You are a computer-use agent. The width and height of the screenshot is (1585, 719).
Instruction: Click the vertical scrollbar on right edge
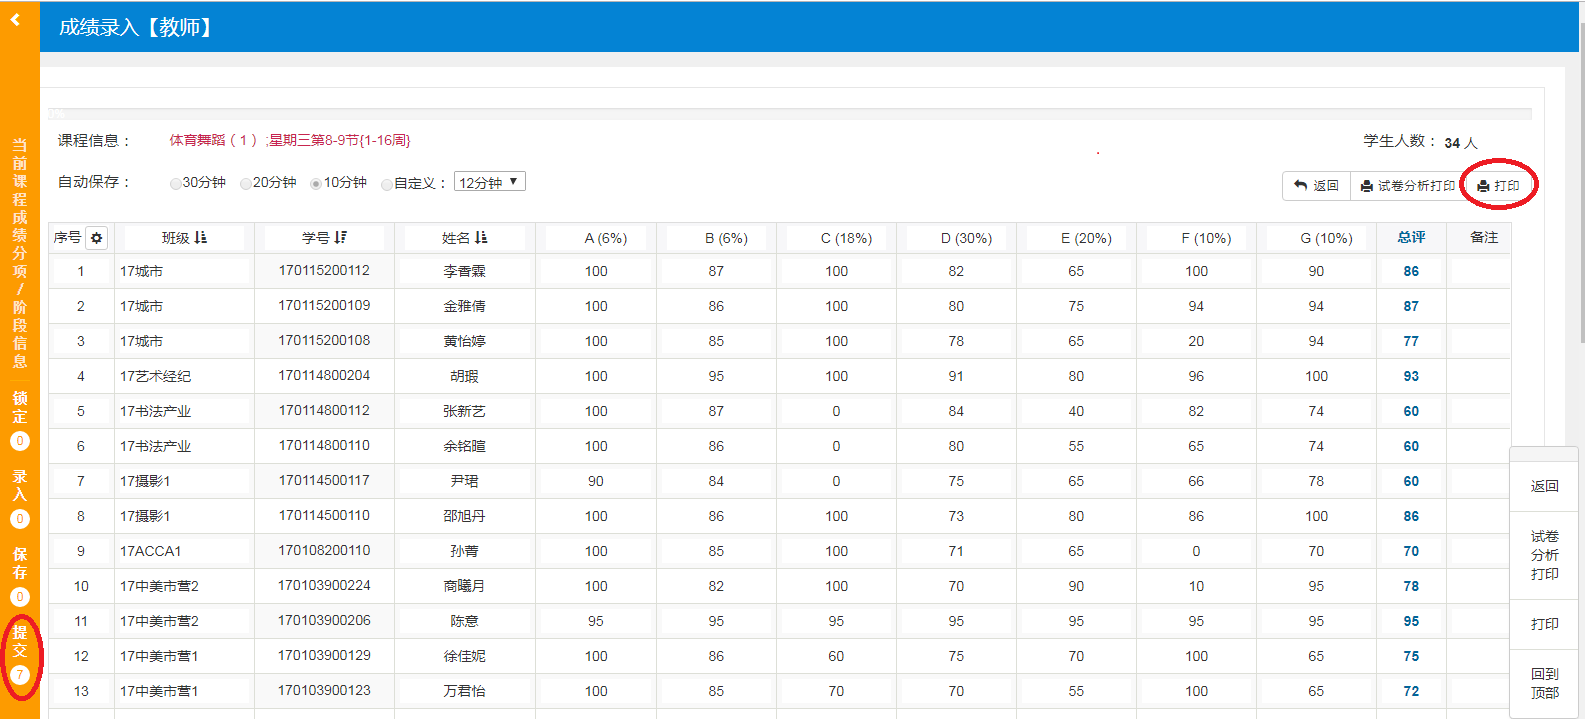coord(1580,200)
